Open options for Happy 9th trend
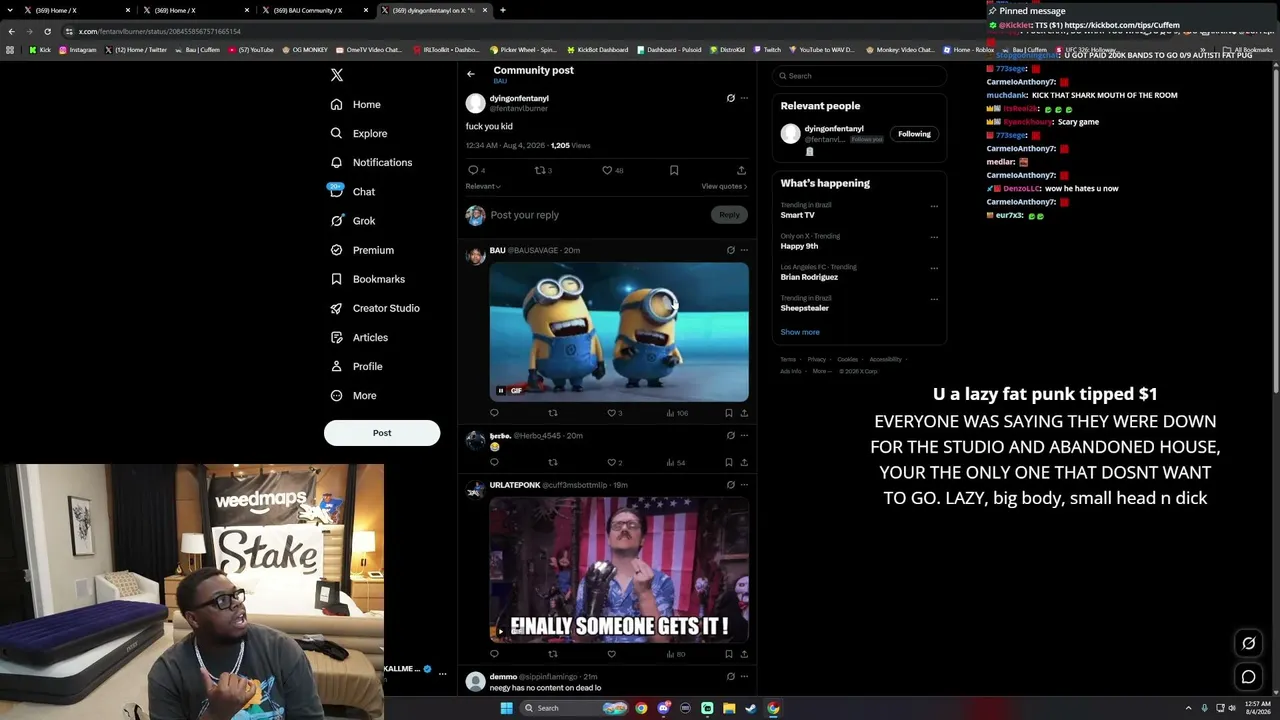1280x720 pixels. (x=934, y=237)
